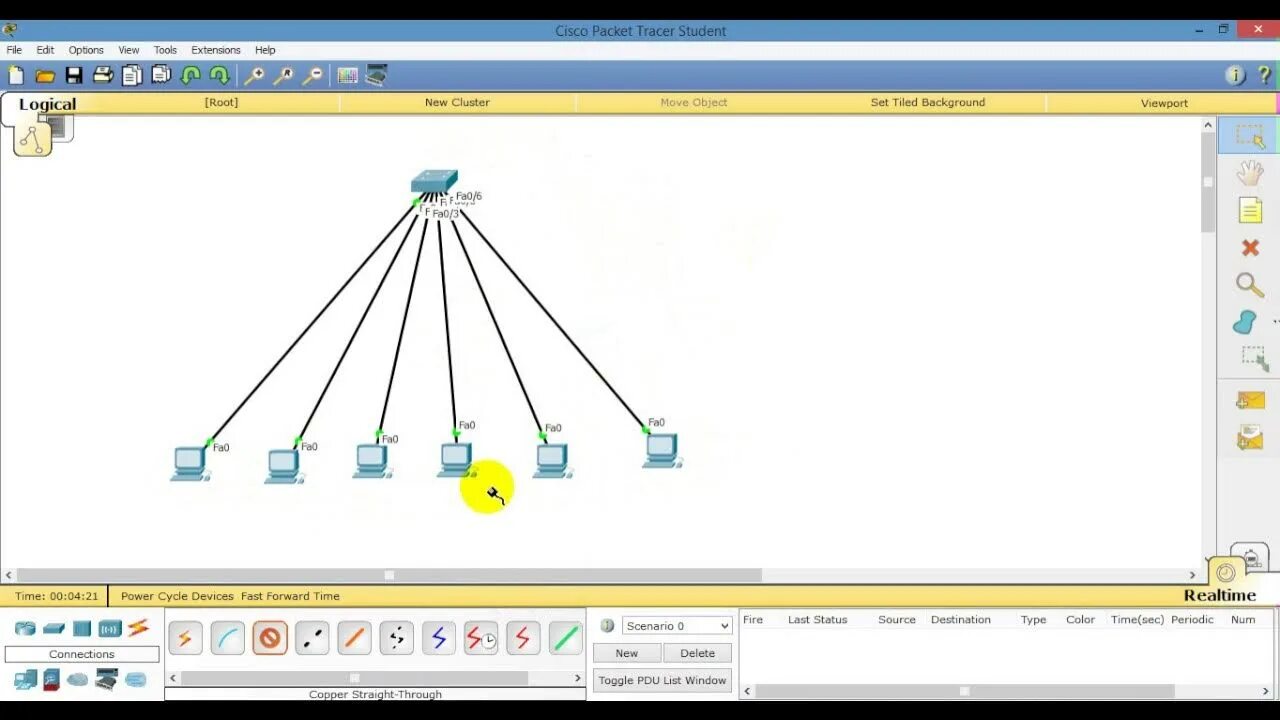Select the Connections lightning category

pyautogui.click(x=138, y=628)
